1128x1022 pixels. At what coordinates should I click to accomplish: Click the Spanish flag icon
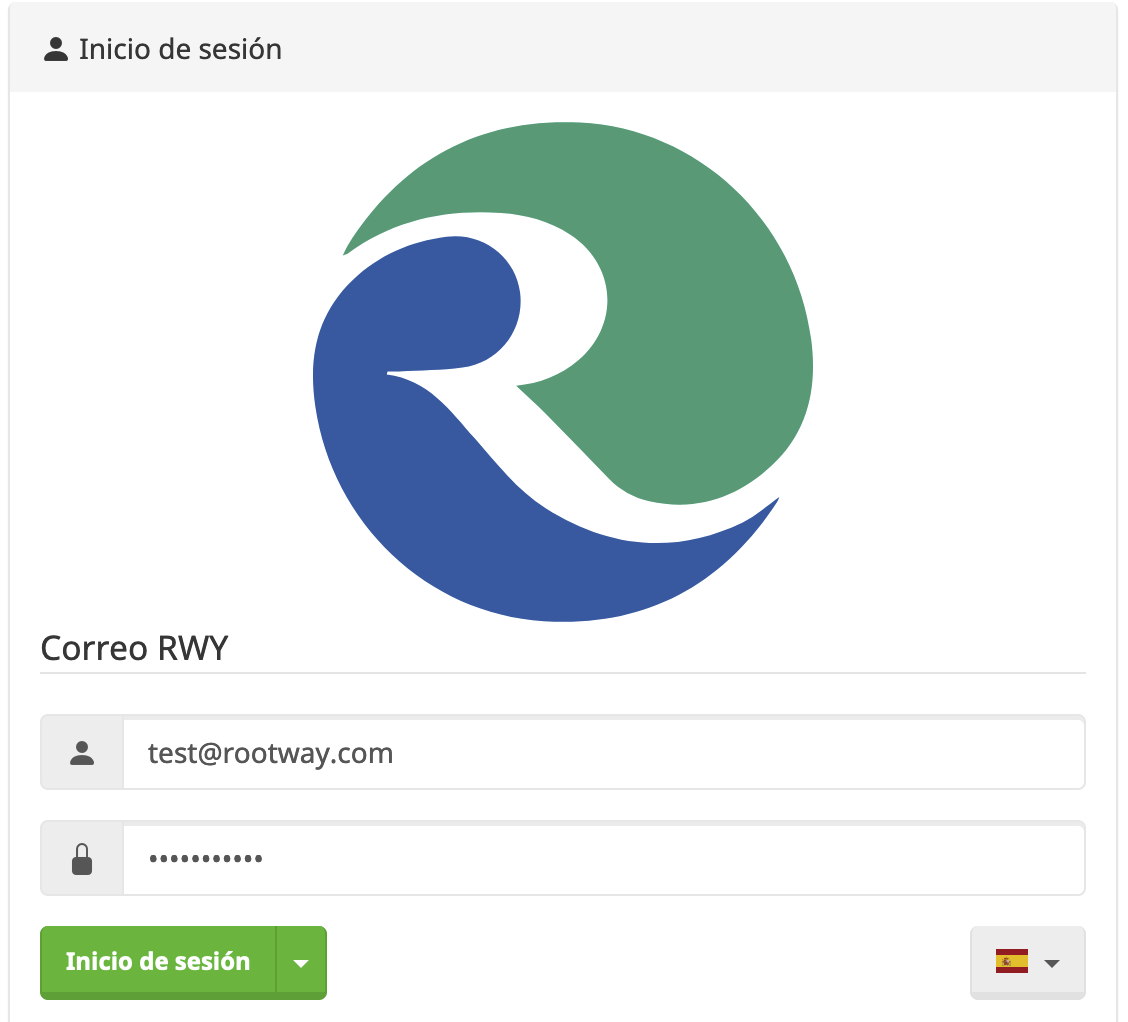[1011, 961]
